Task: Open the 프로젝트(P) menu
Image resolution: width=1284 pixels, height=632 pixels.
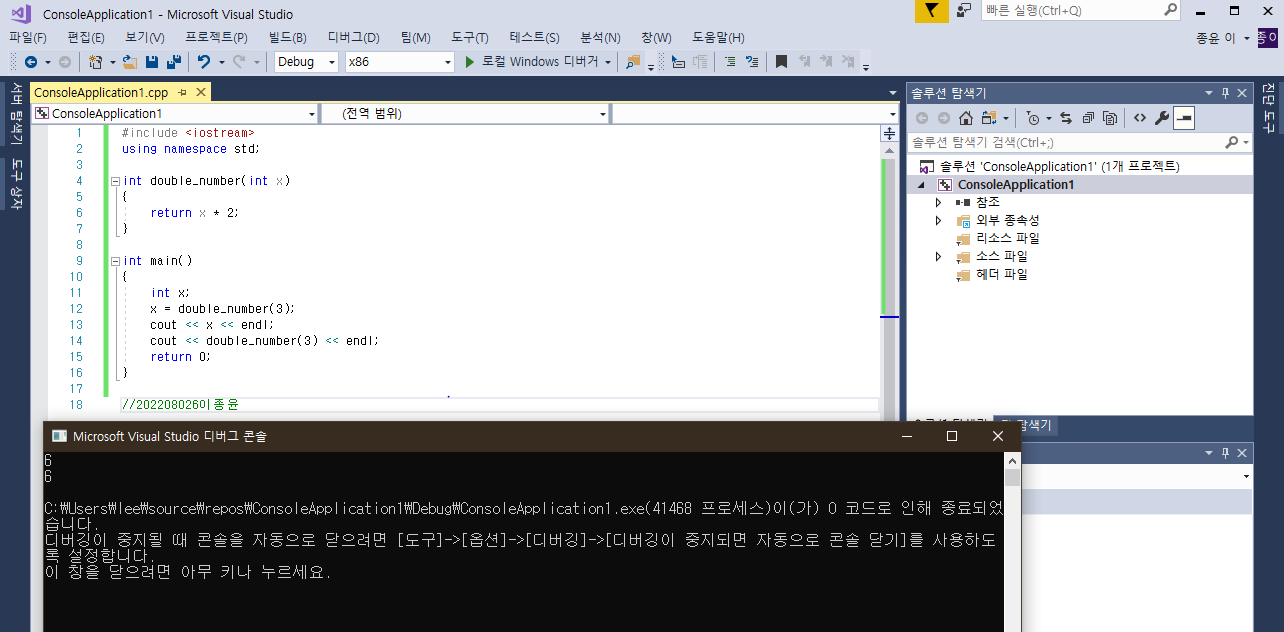Action: click(217, 37)
